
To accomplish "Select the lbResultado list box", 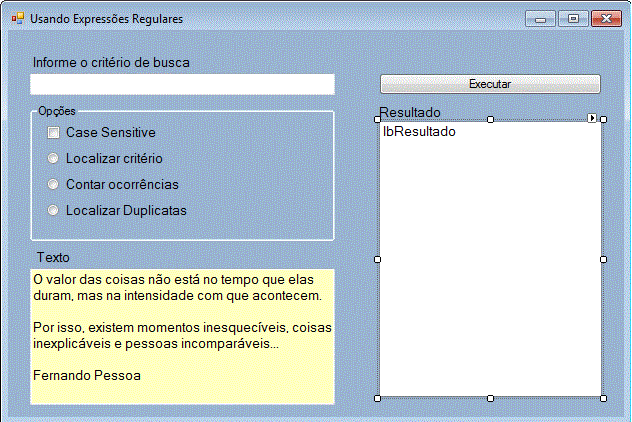I will [490, 259].
